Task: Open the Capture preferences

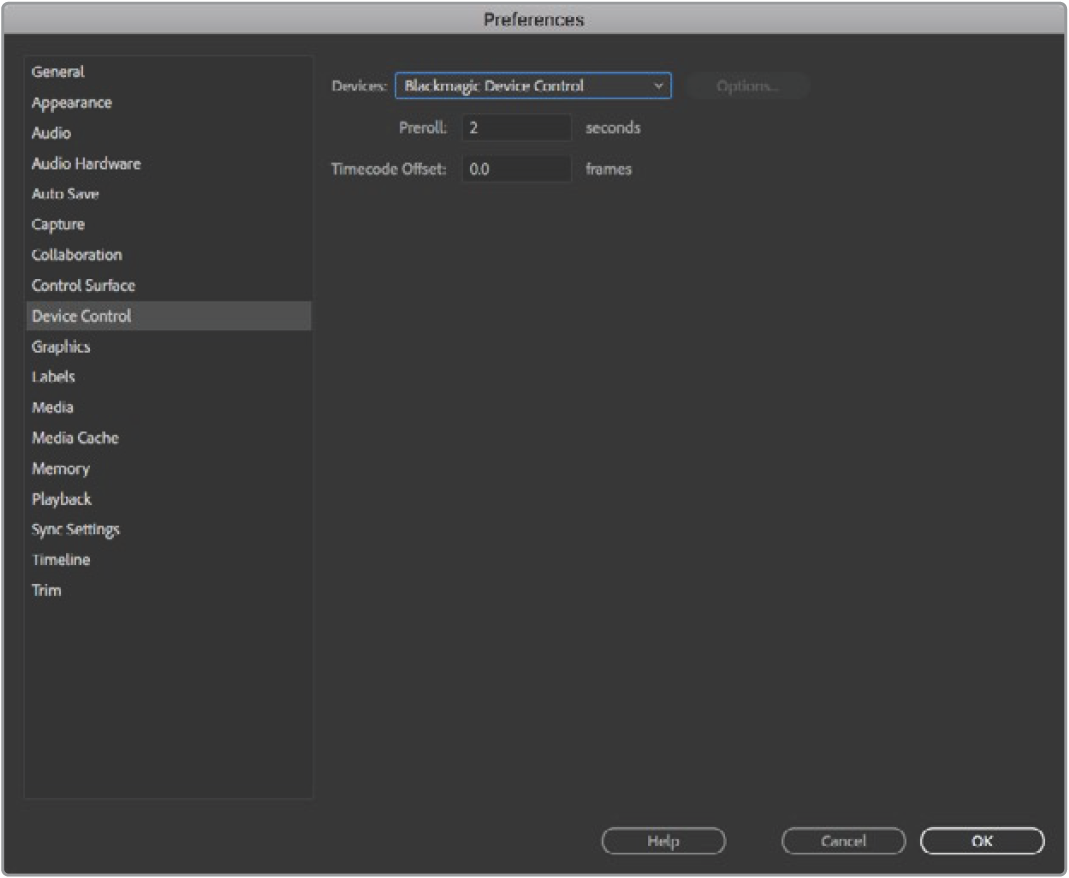Action: [58, 225]
